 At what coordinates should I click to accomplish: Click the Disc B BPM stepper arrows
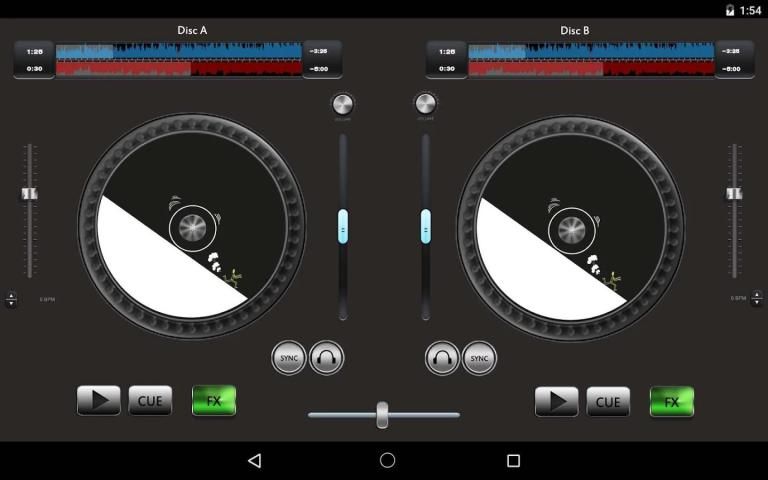757,299
